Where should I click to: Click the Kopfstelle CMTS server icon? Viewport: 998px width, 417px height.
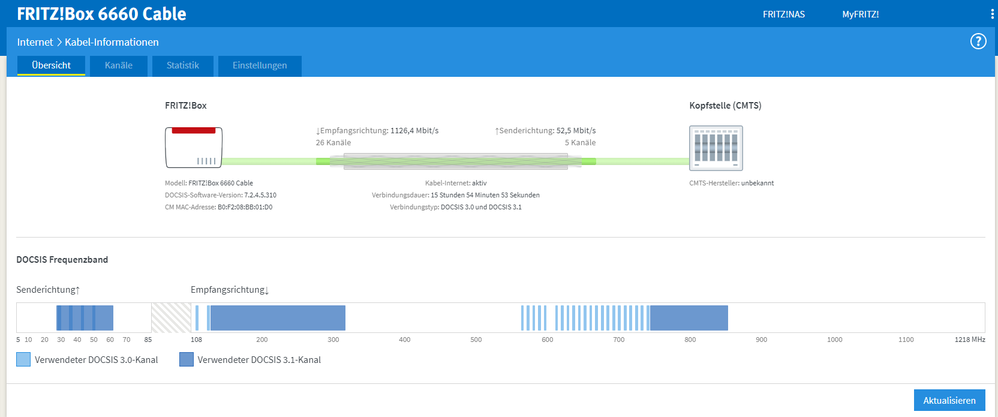[x=715, y=148]
